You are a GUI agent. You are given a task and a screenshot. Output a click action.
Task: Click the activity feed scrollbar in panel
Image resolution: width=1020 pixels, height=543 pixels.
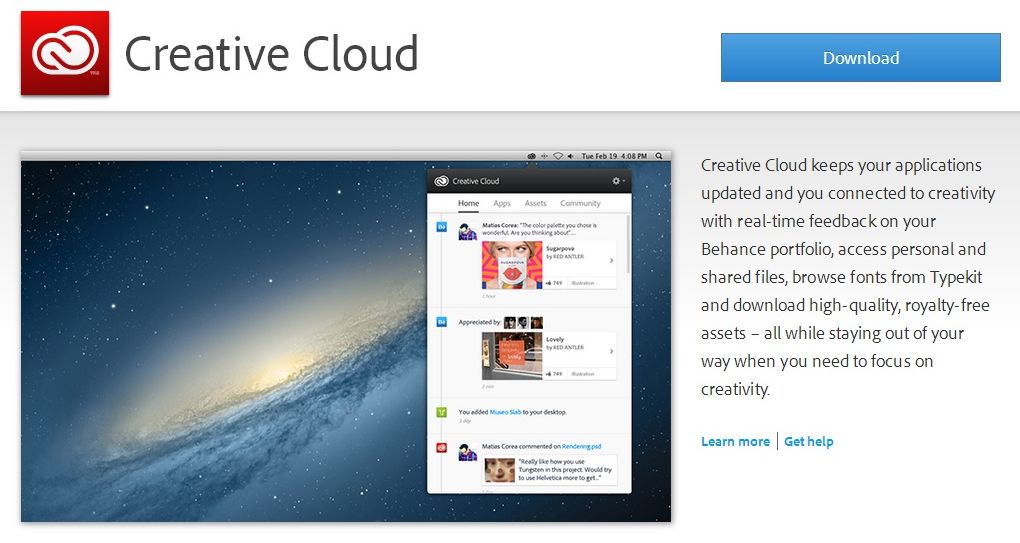pyautogui.click(x=628, y=245)
